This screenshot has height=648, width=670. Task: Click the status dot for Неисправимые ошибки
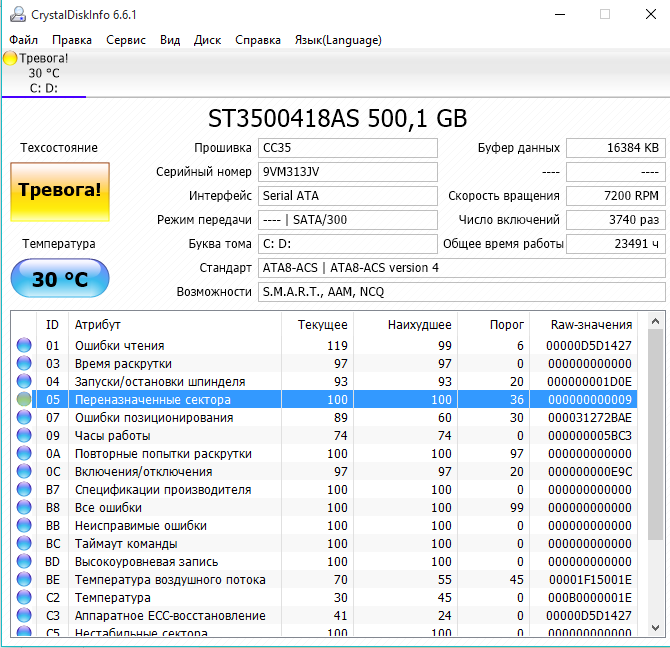(24, 525)
